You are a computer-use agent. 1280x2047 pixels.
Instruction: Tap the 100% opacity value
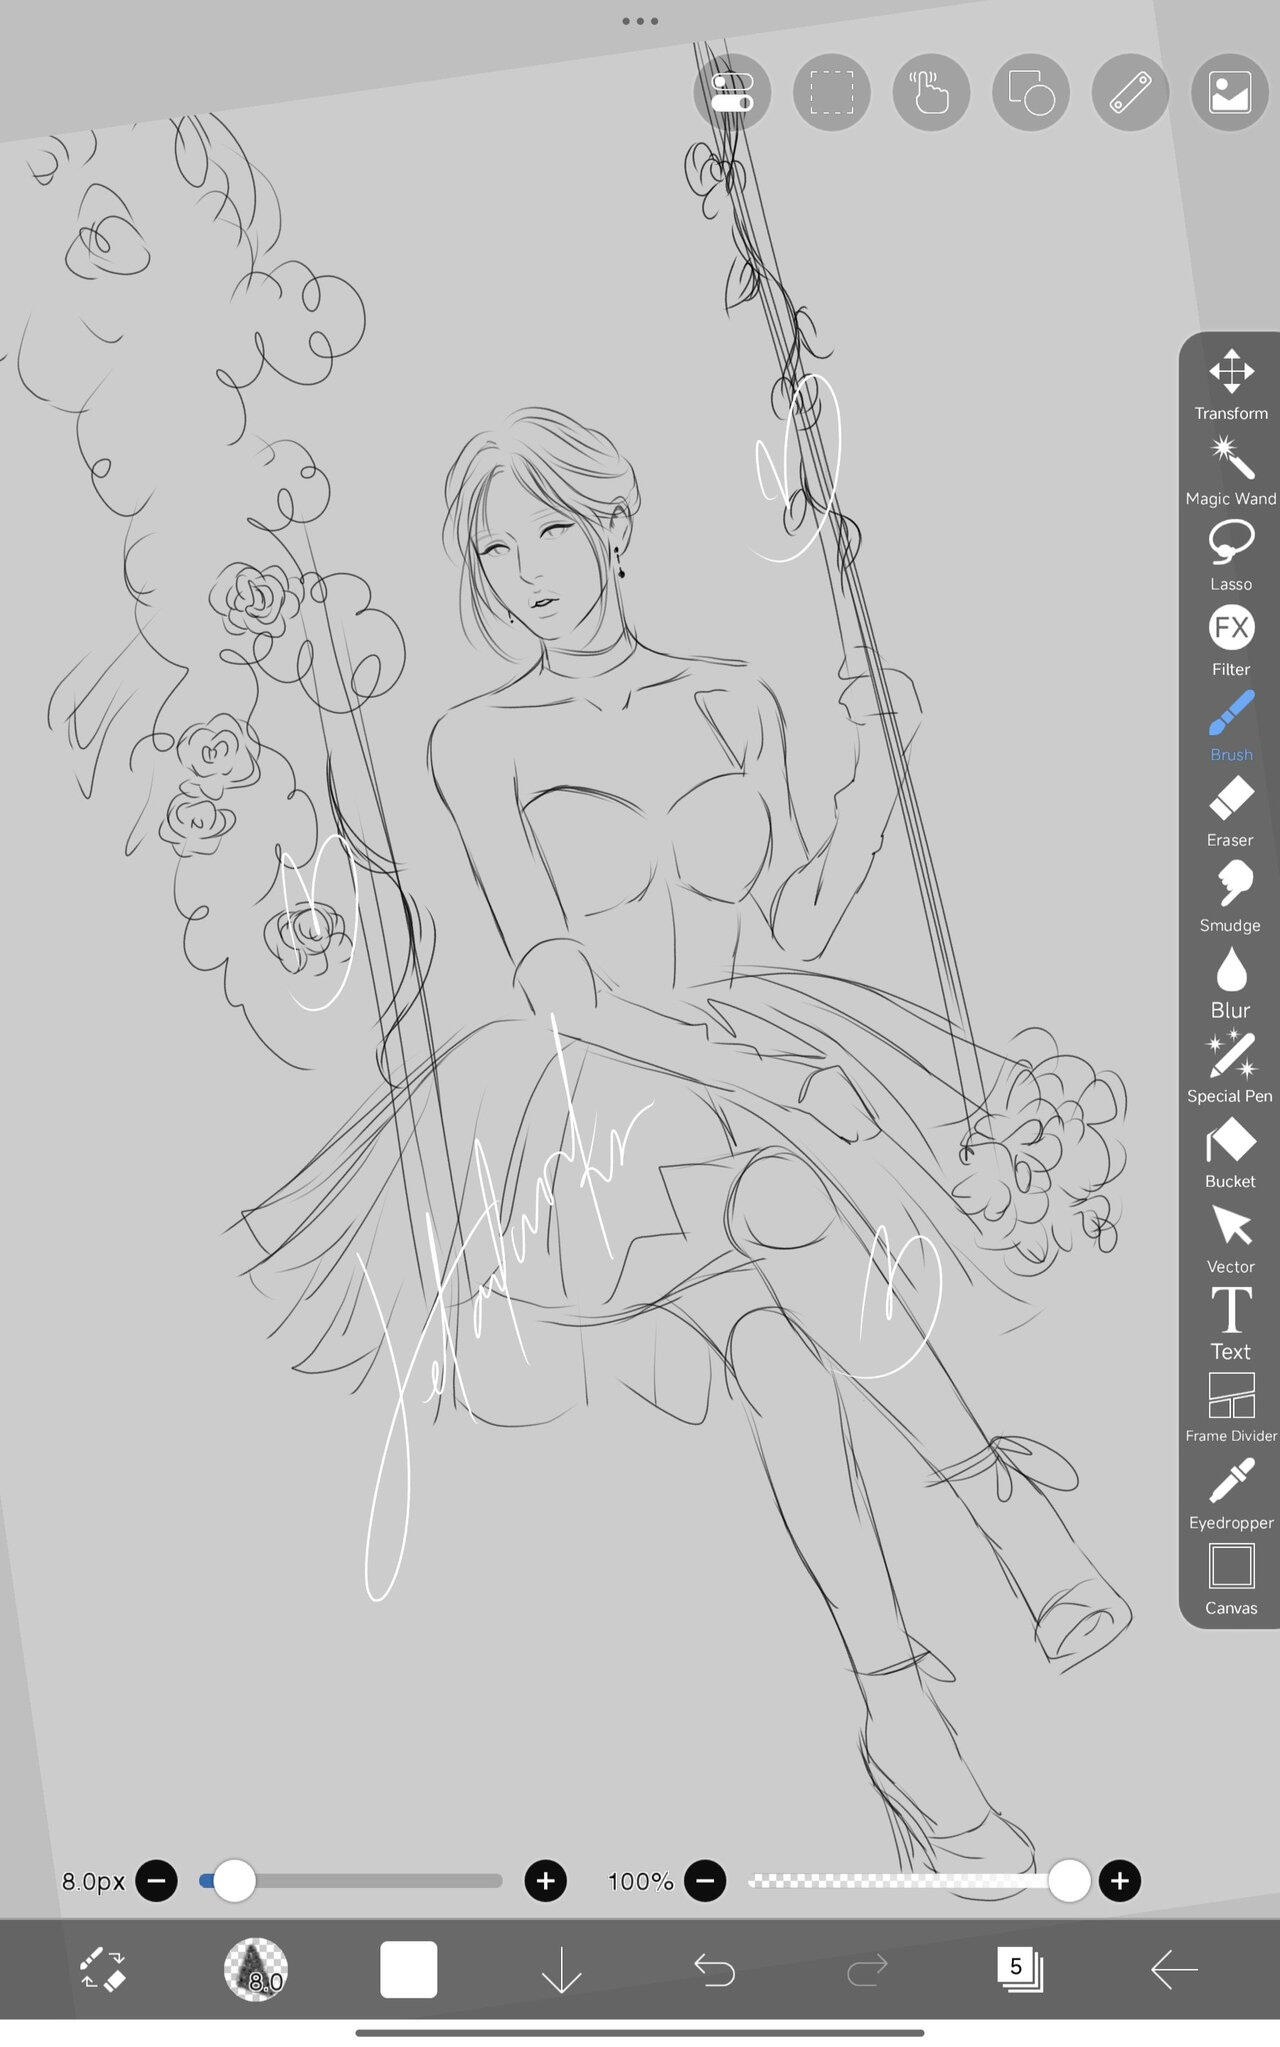point(640,1881)
